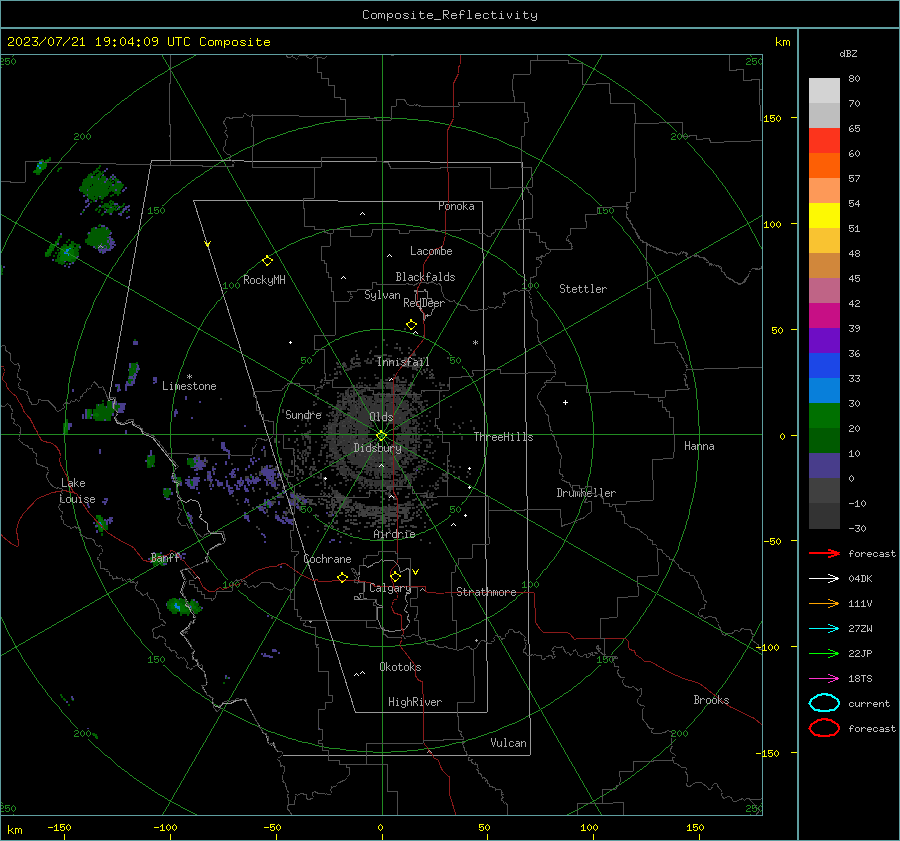Click the yellow radar-site diamond at map center
The width and height of the screenshot is (900, 841).
[x=381, y=436]
